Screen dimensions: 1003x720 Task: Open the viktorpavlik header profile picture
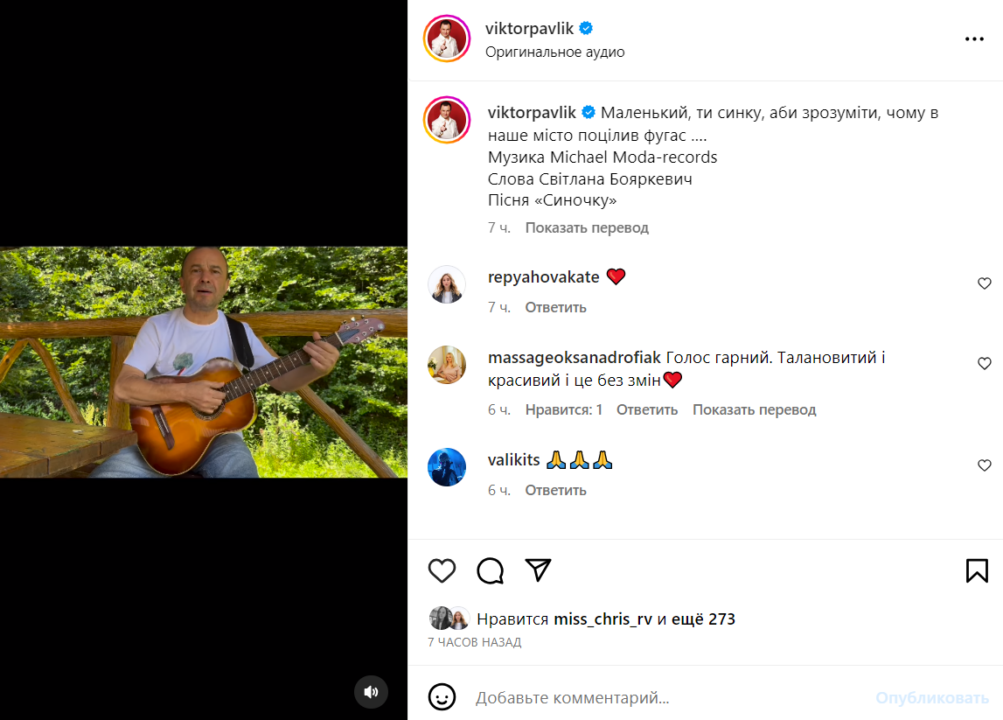click(446, 39)
